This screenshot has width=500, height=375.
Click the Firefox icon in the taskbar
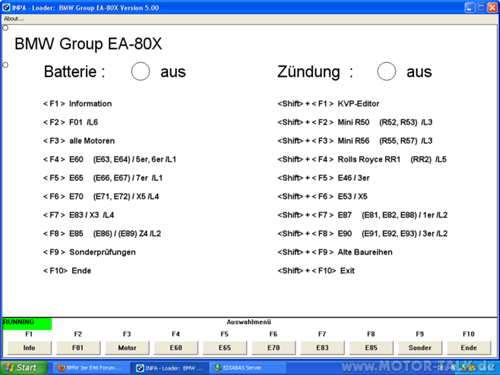tap(61, 368)
